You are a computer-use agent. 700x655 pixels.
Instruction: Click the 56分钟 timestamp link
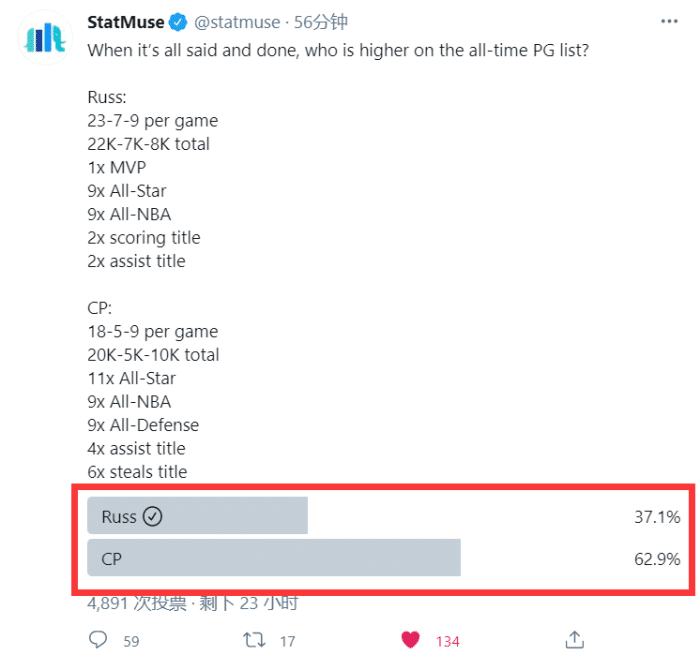click(320, 23)
